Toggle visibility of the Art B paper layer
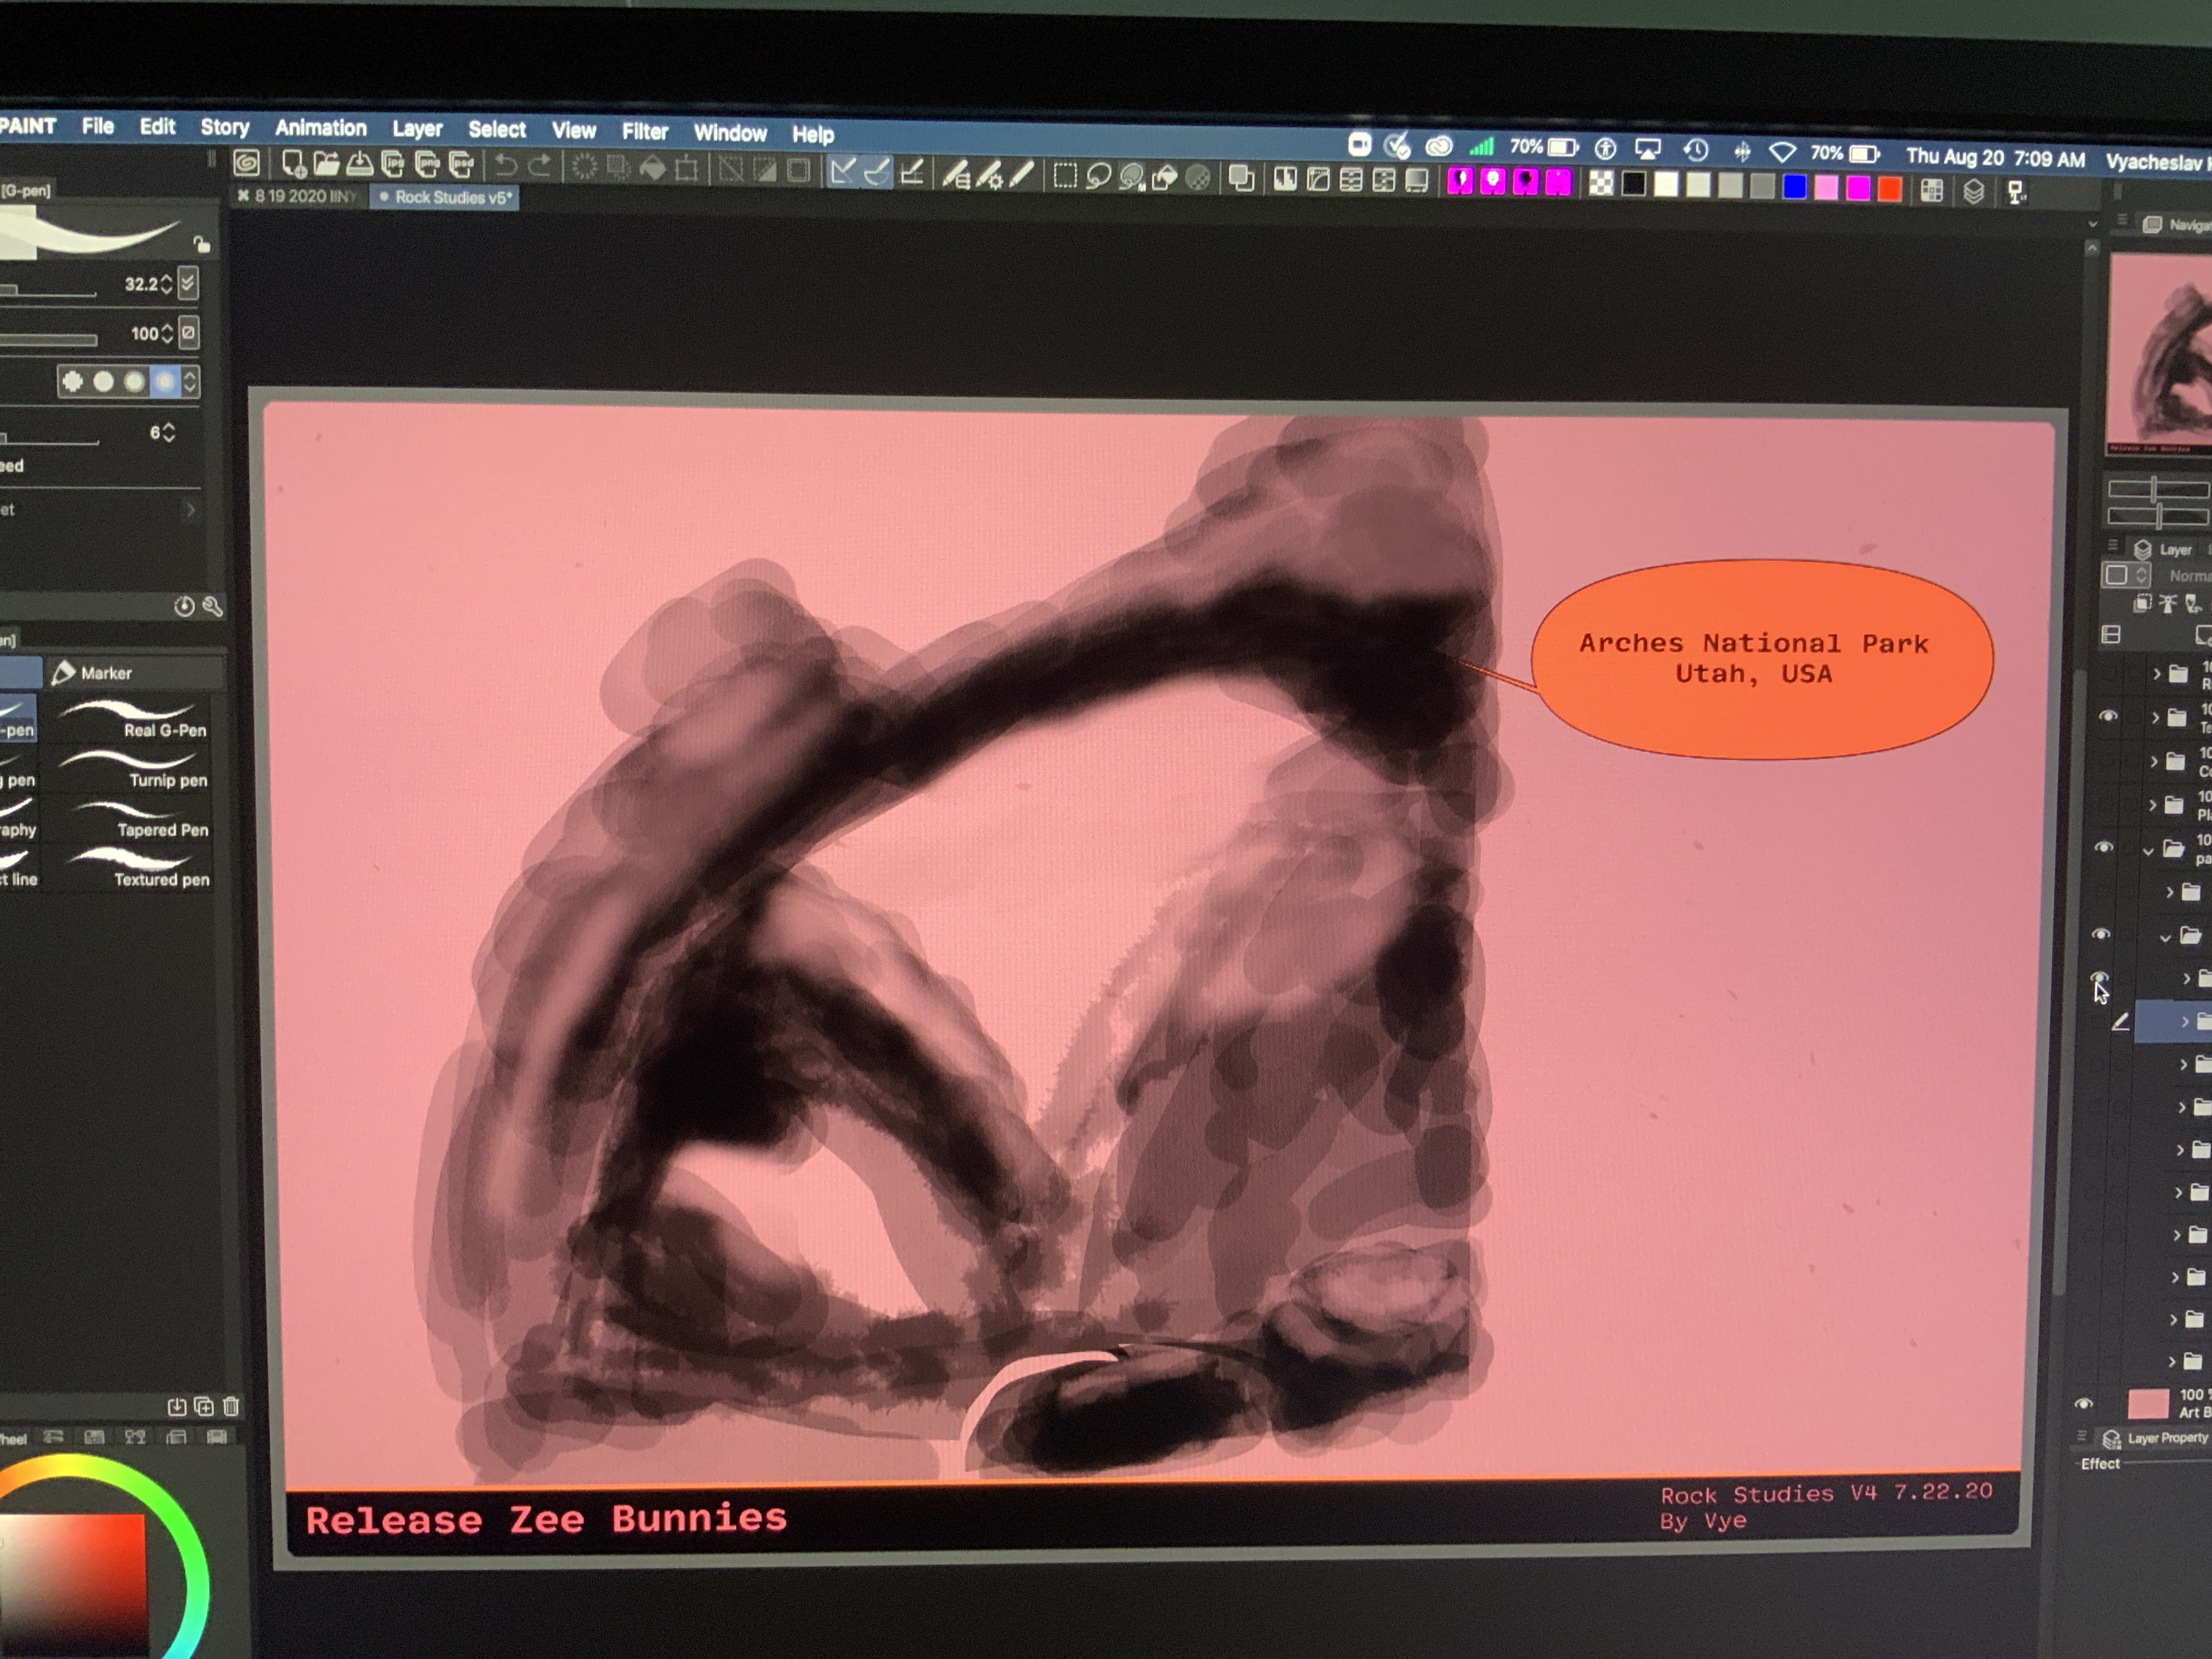The height and width of the screenshot is (1659, 2212). click(2083, 1404)
